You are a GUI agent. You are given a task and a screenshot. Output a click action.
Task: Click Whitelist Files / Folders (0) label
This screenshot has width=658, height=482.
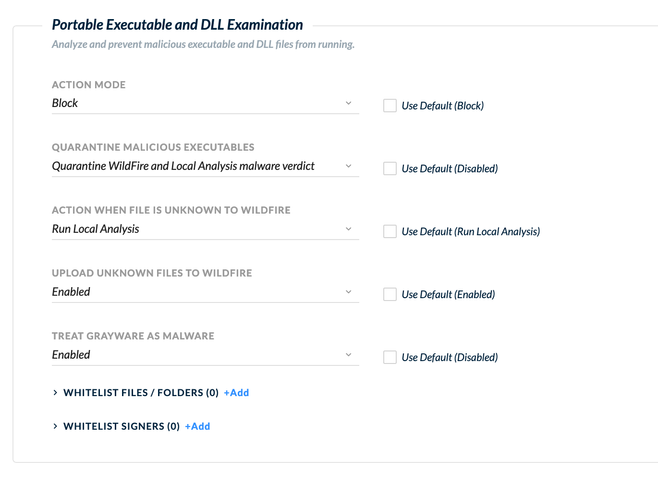click(140, 393)
